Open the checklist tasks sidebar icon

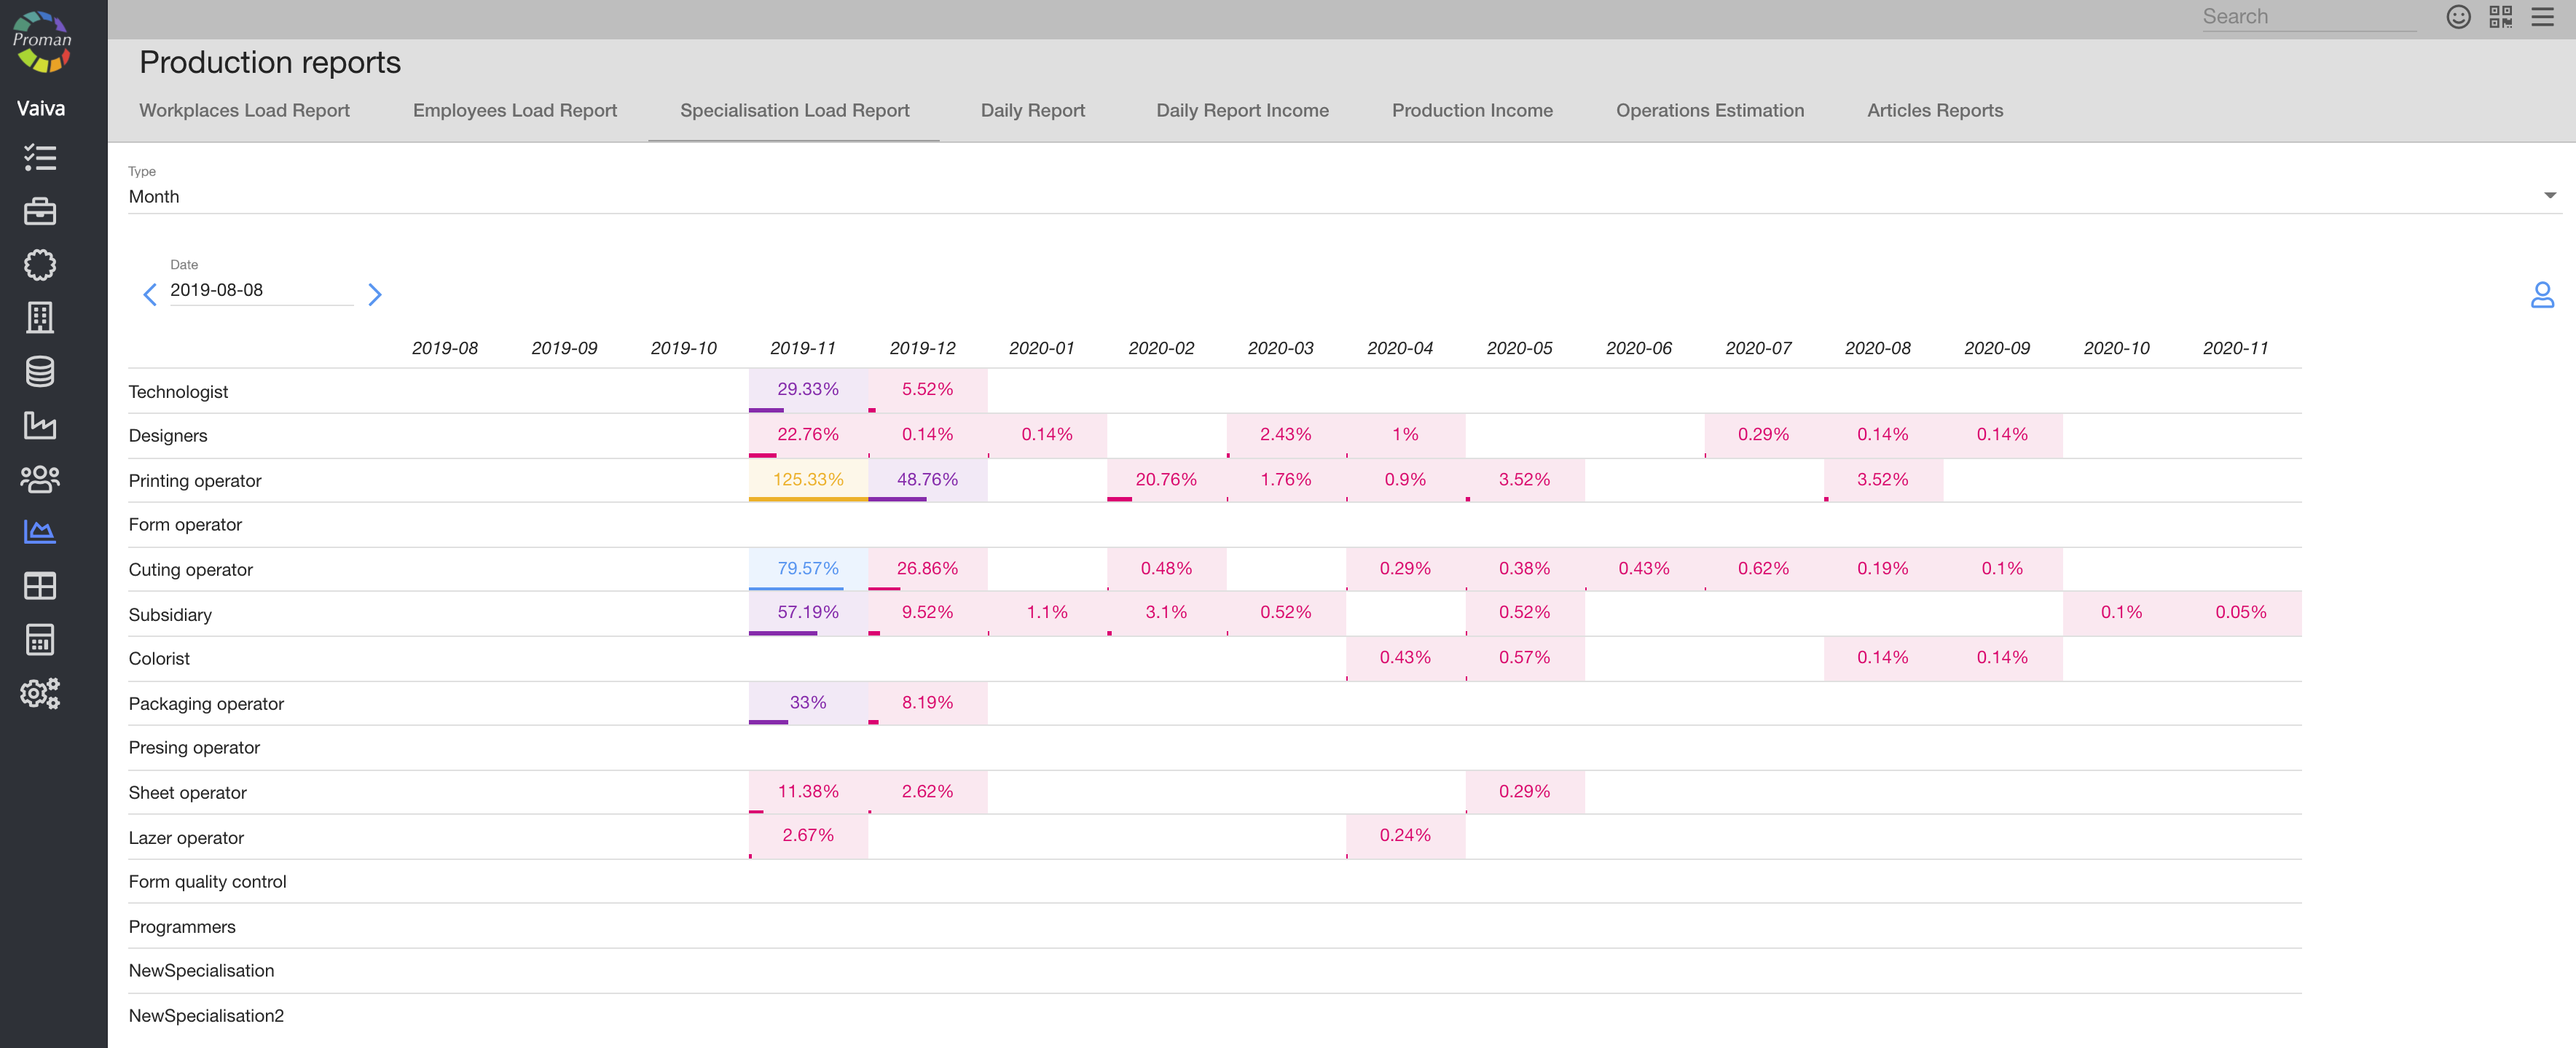click(40, 157)
